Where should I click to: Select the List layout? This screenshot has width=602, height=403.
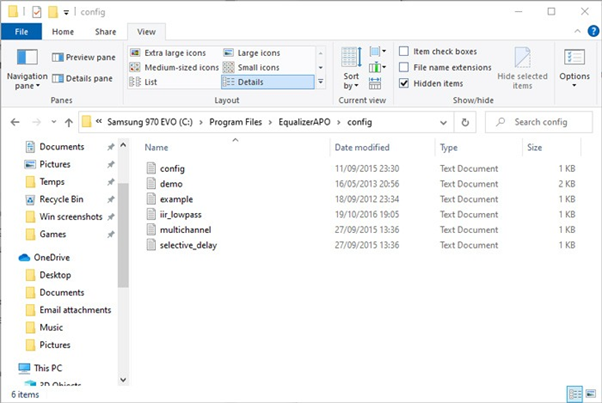click(x=143, y=82)
